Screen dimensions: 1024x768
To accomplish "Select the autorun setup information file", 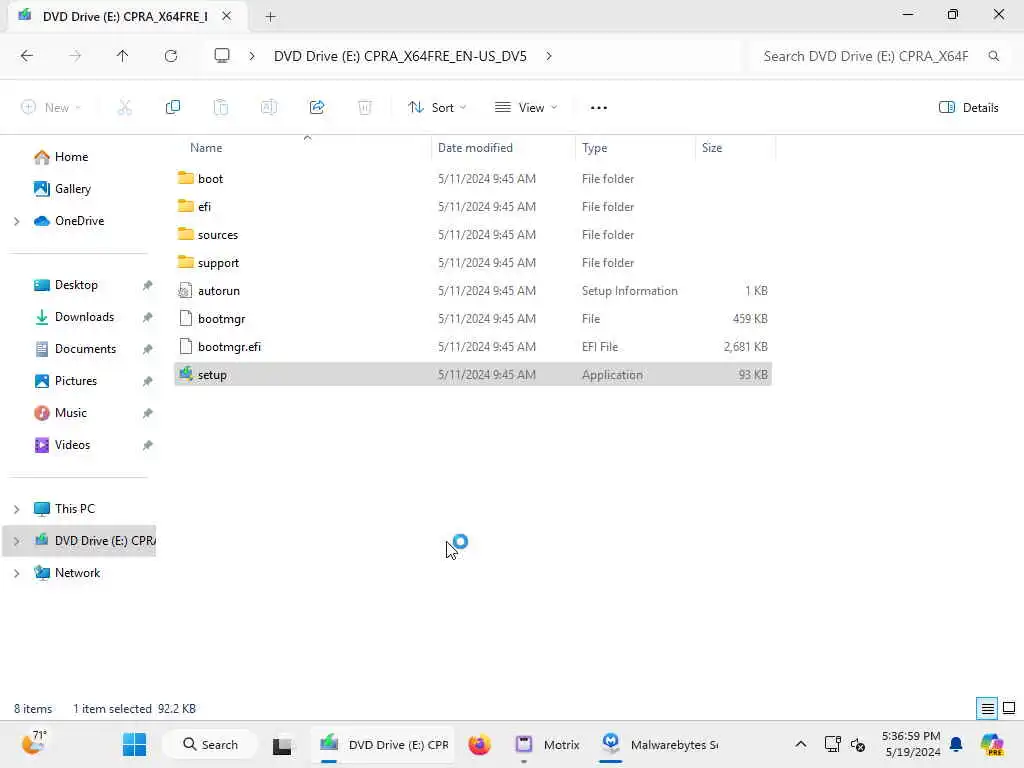I will click(218, 291).
